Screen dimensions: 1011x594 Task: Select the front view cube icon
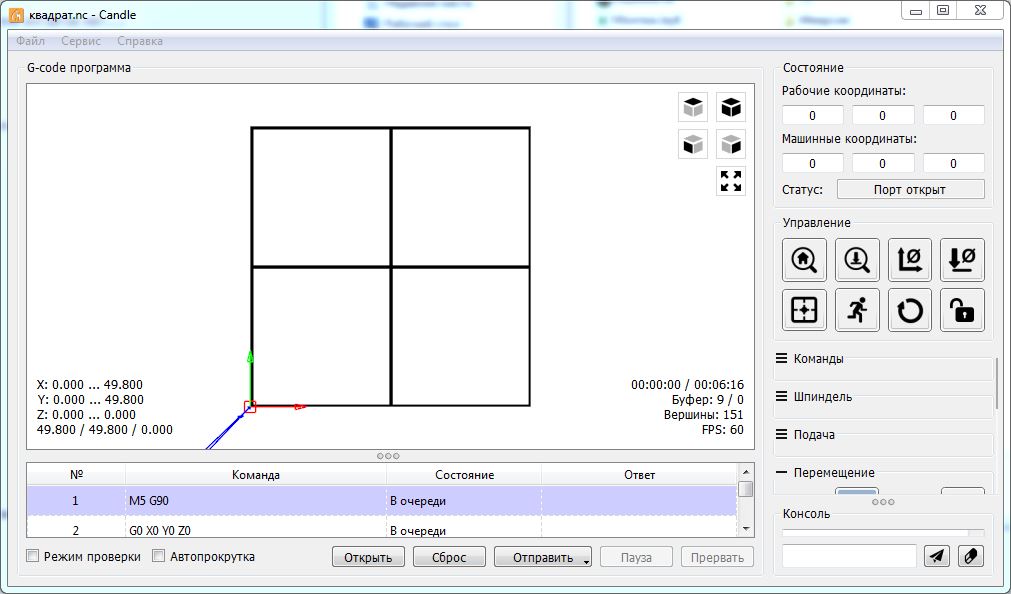tap(693, 144)
